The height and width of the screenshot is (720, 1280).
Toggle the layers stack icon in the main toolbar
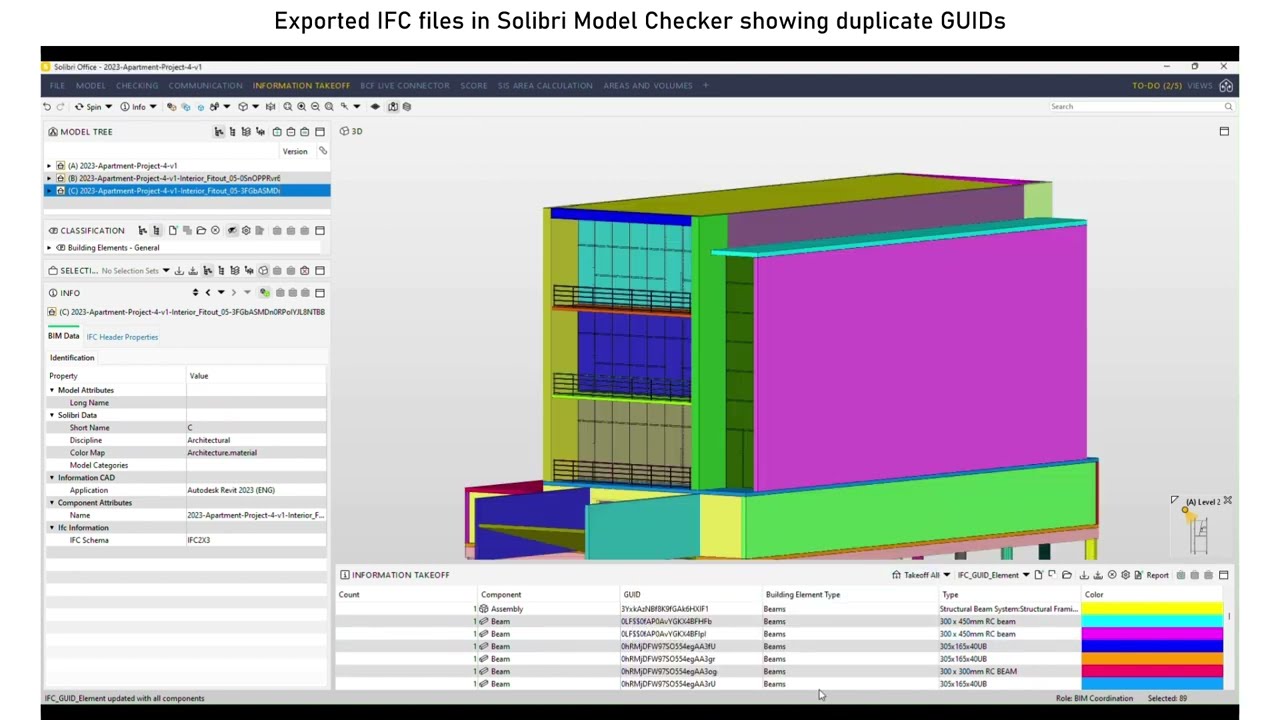407,107
